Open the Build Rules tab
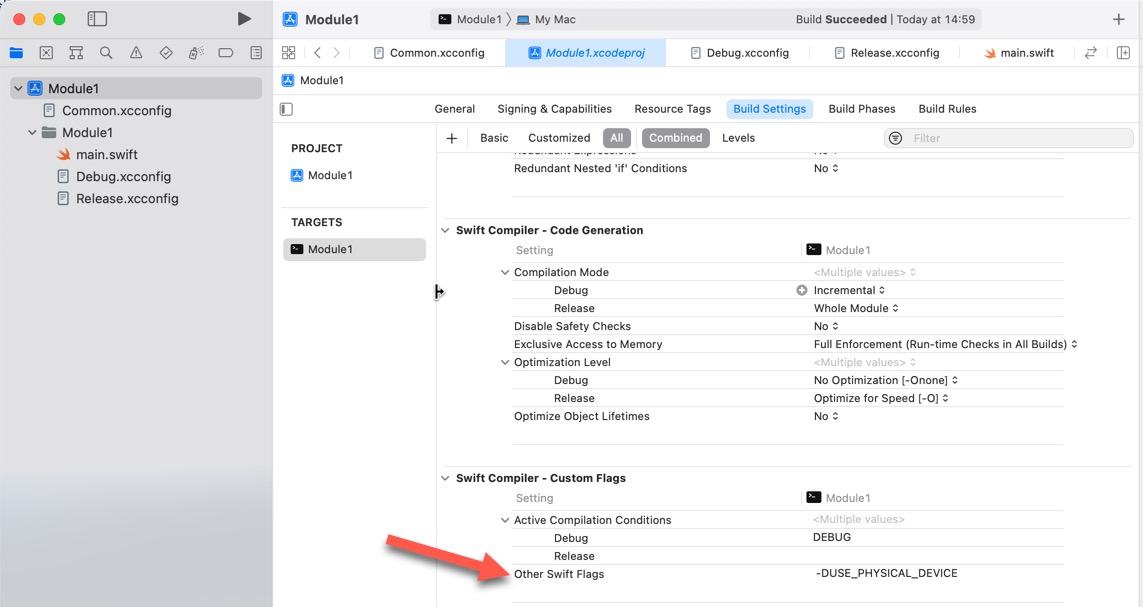This screenshot has width=1143, height=607. coord(947,109)
